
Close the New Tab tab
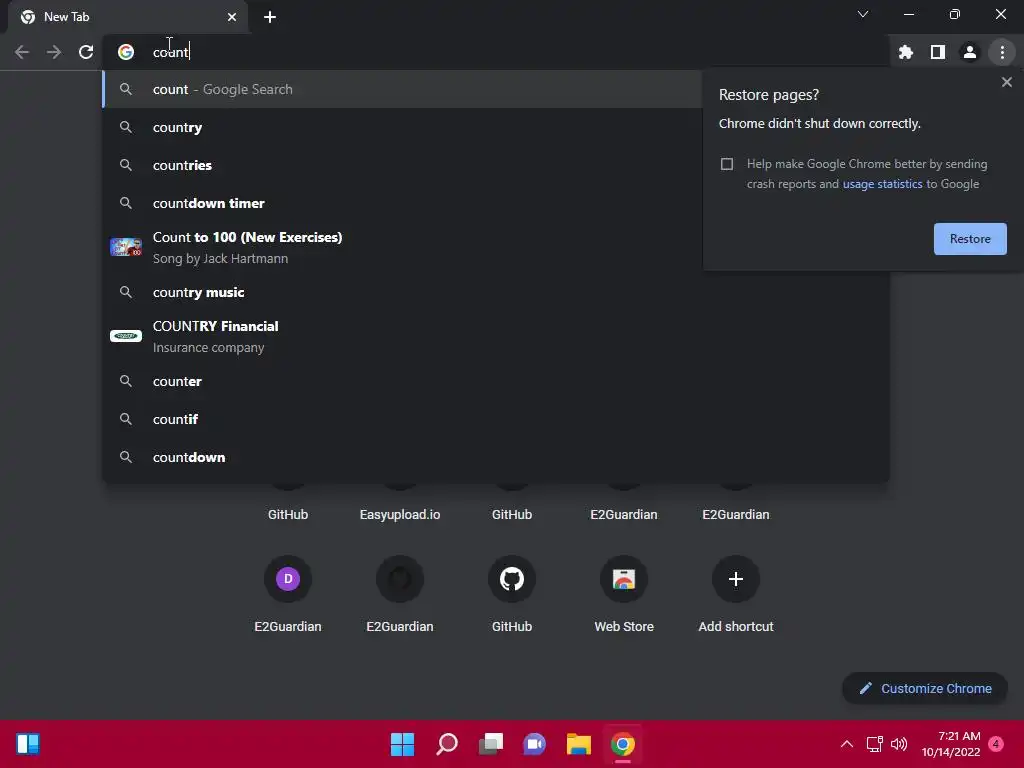point(232,17)
